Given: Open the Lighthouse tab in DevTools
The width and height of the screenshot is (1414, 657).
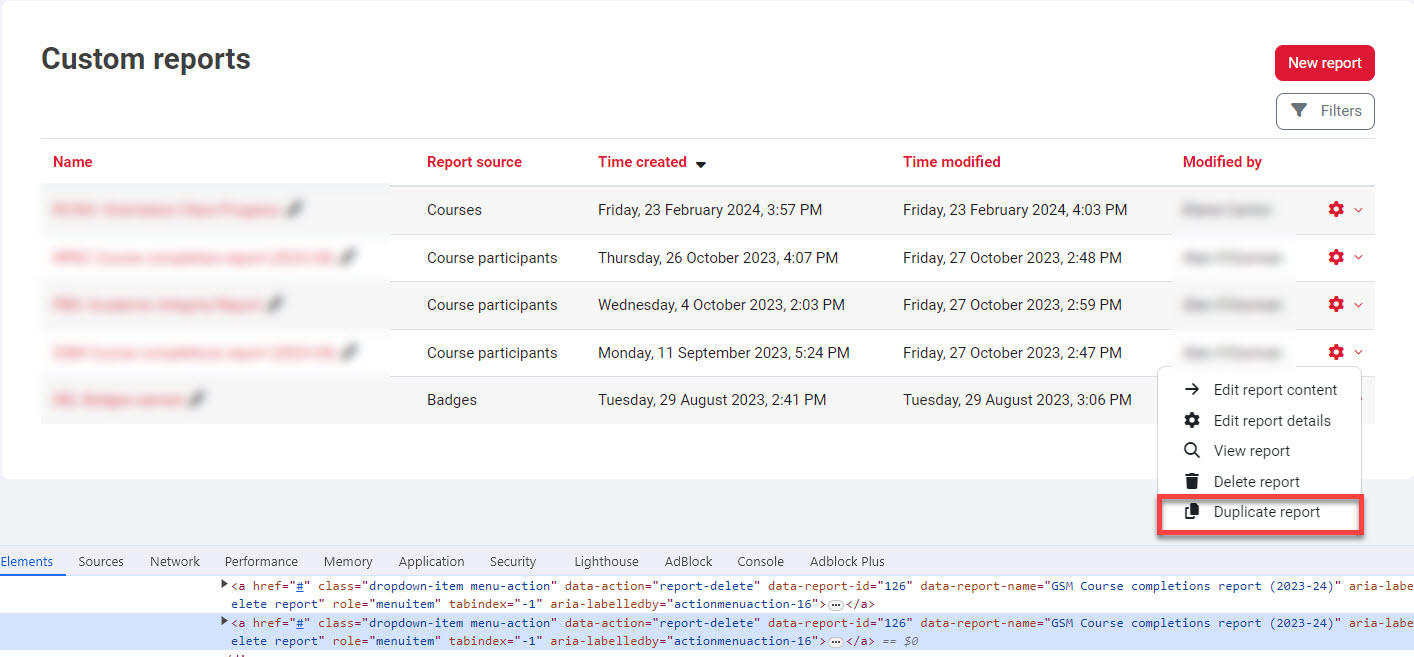Looking at the screenshot, I should coord(606,561).
